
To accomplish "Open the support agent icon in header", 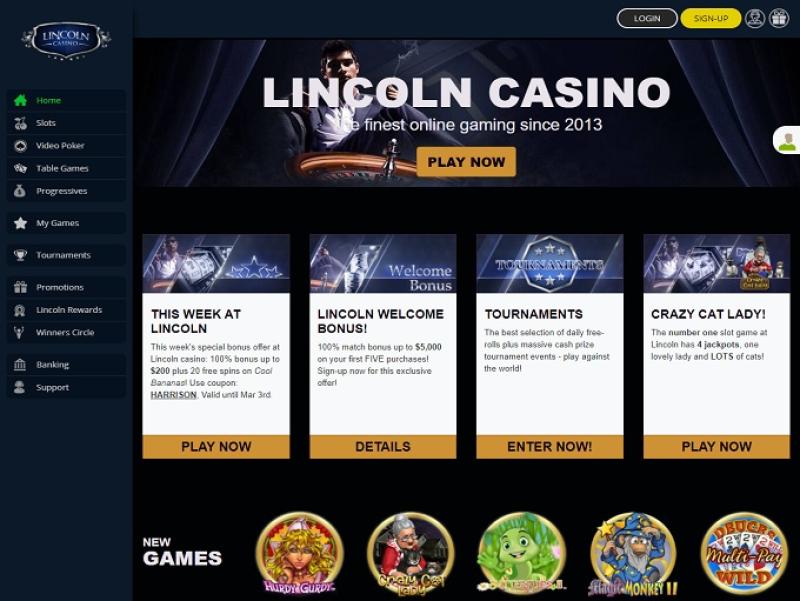I will click(755, 18).
